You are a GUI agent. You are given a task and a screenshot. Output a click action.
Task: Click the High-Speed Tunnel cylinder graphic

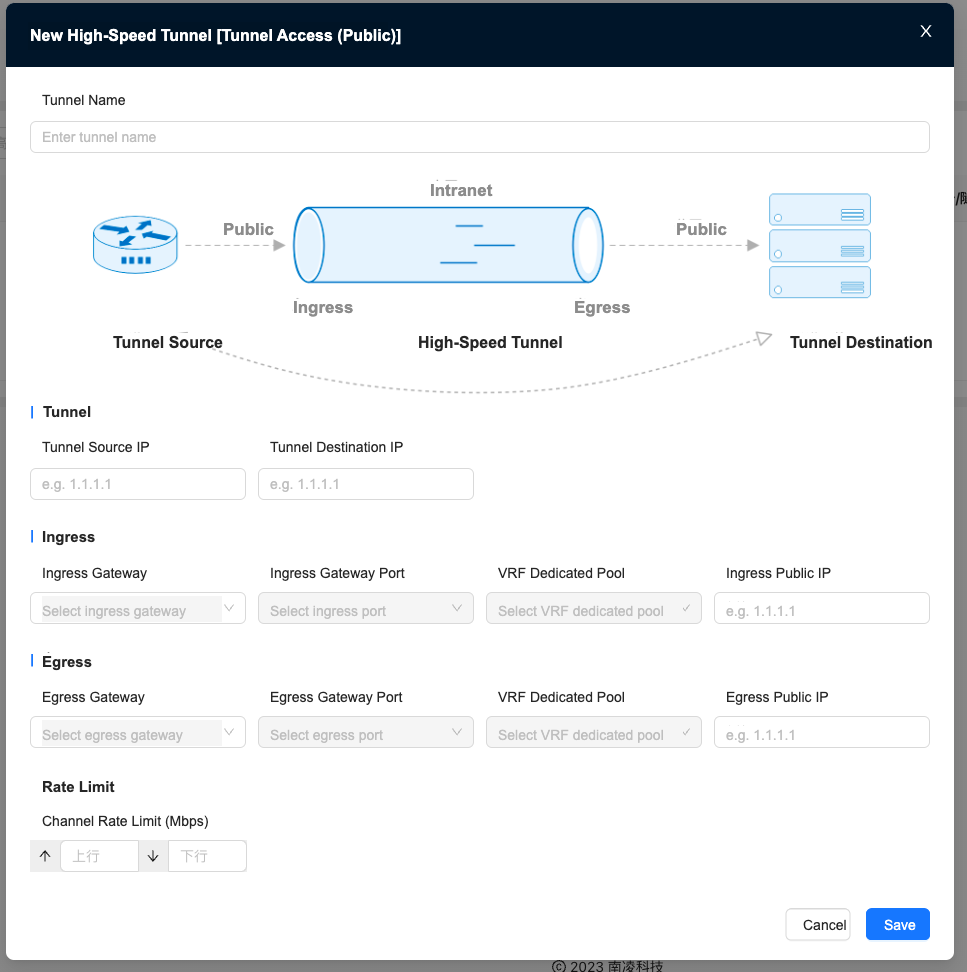(x=448, y=245)
